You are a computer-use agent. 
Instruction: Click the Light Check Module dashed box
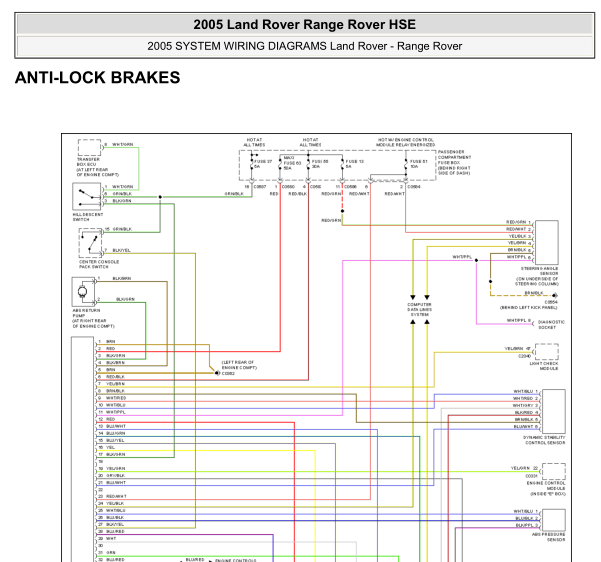click(547, 352)
